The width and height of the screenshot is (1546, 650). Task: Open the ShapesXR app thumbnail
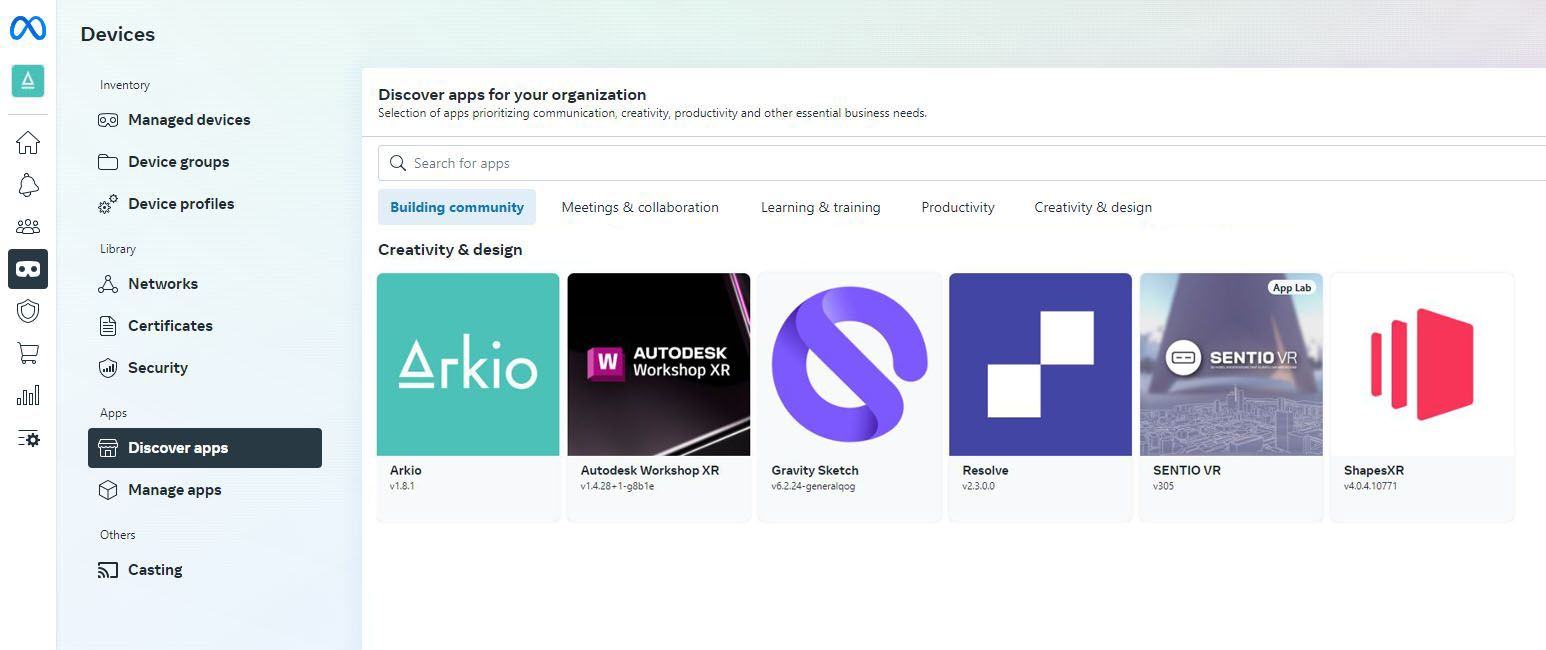(x=1422, y=365)
